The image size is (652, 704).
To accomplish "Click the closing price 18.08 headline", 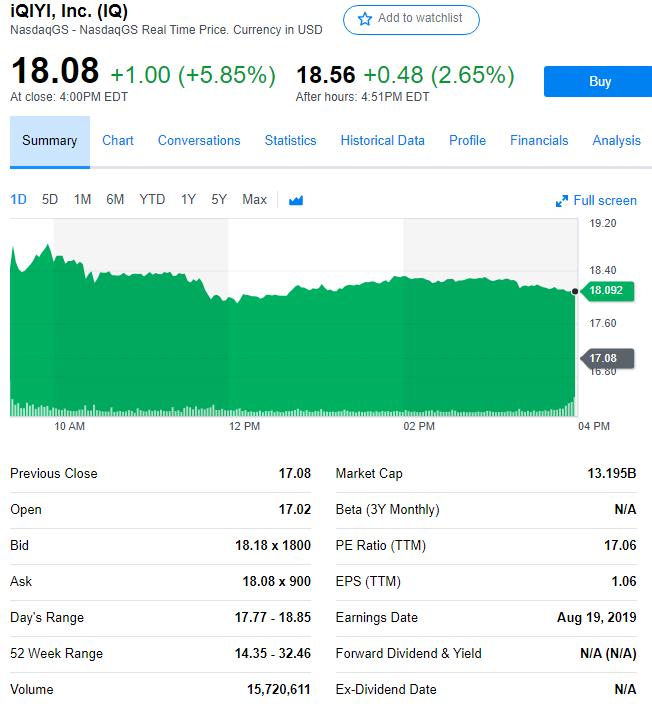I will [55, 70].
